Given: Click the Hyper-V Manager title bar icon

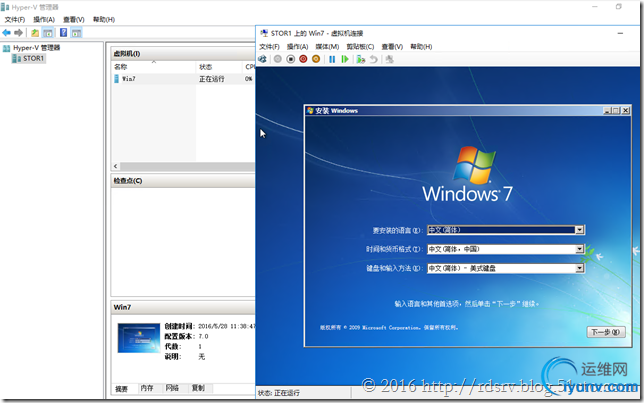Looking at the screenshot, I should point(5,7).
